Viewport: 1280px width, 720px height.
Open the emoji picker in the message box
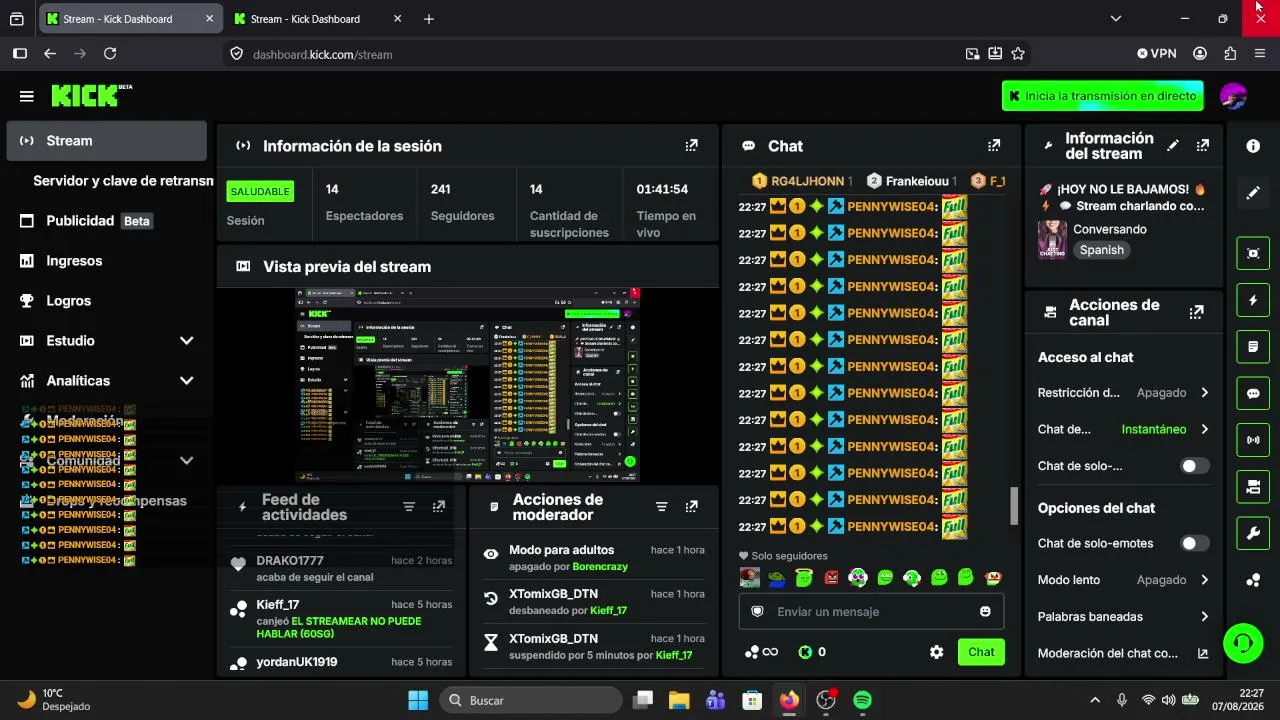coord(985,611)
